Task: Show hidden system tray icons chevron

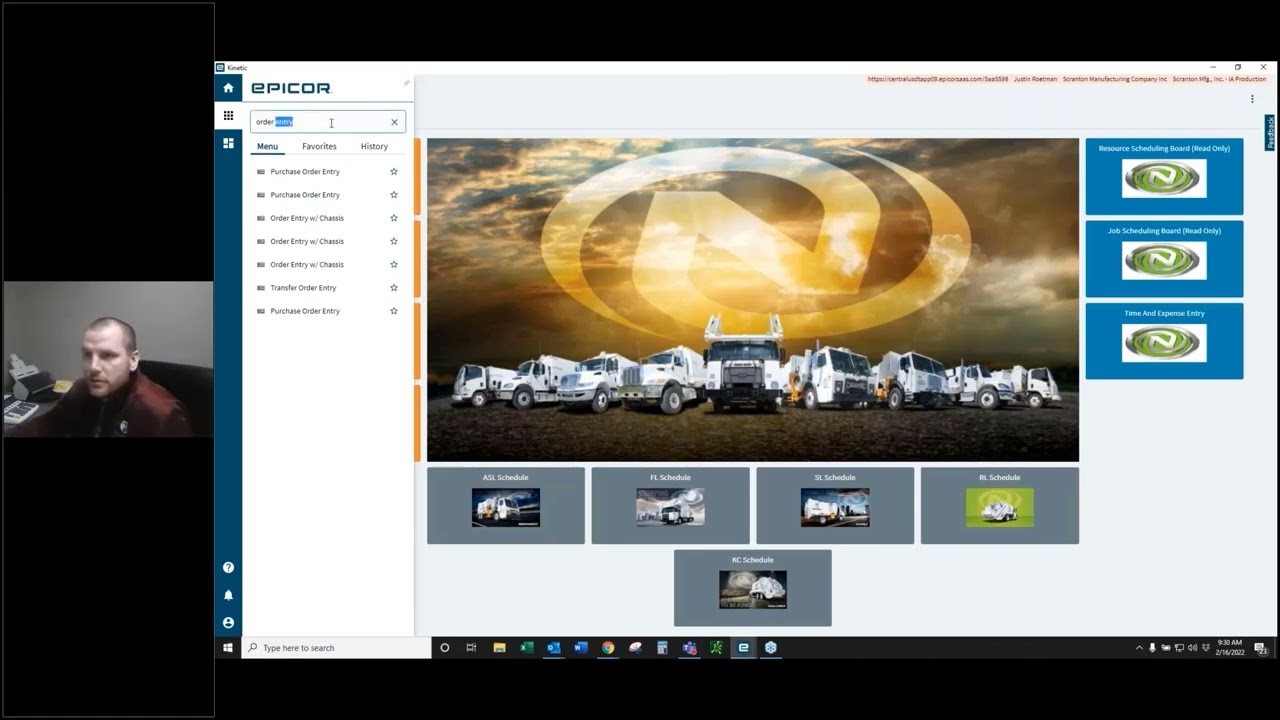Action: tap(1139, 648)
